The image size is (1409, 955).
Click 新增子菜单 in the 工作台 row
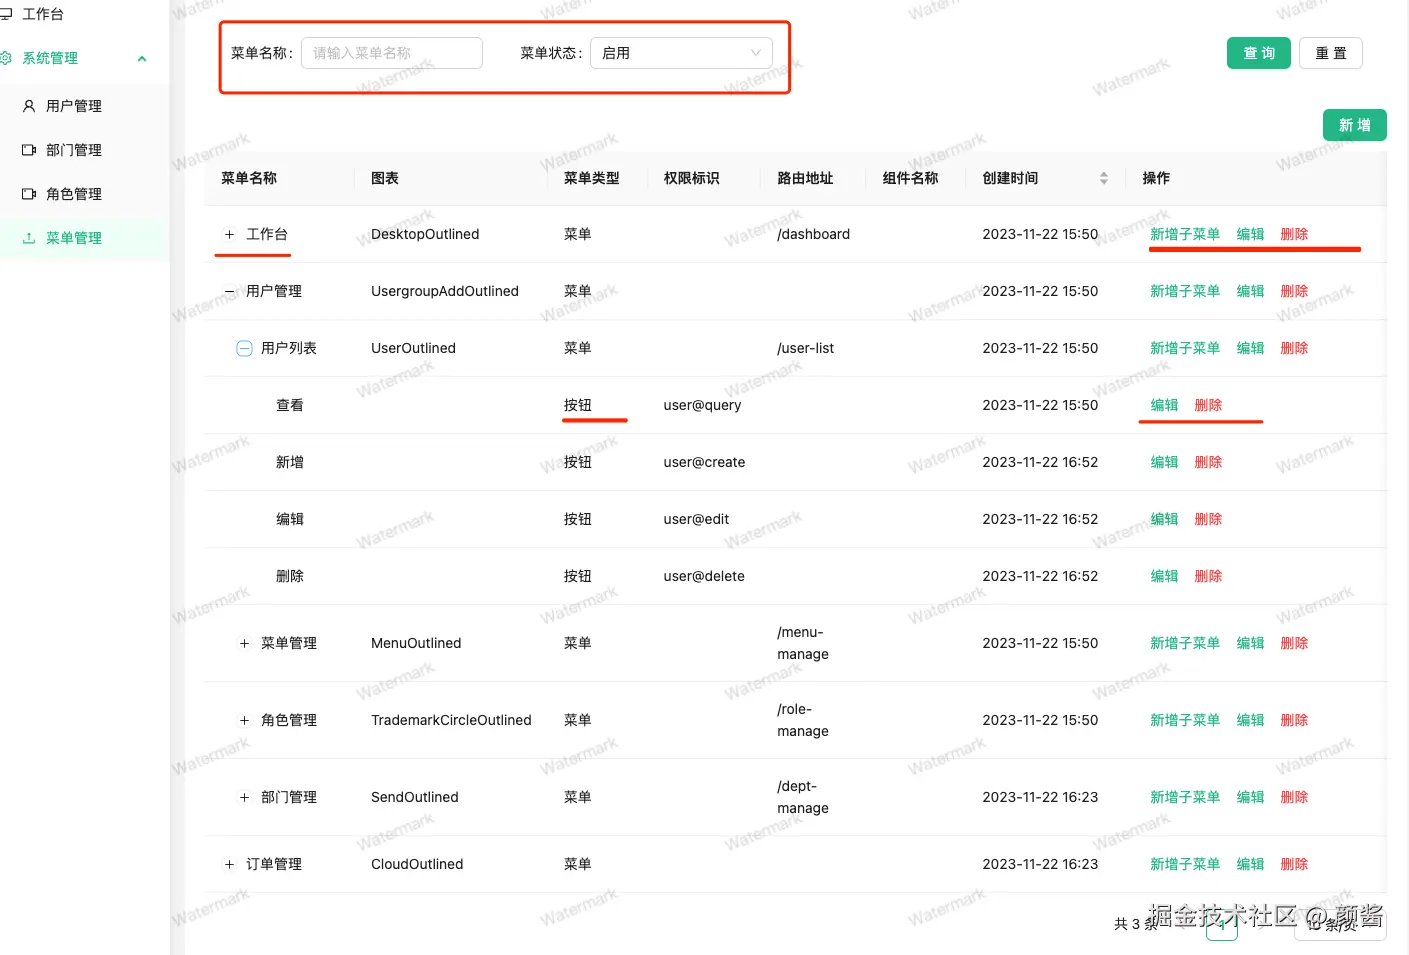1185,234
